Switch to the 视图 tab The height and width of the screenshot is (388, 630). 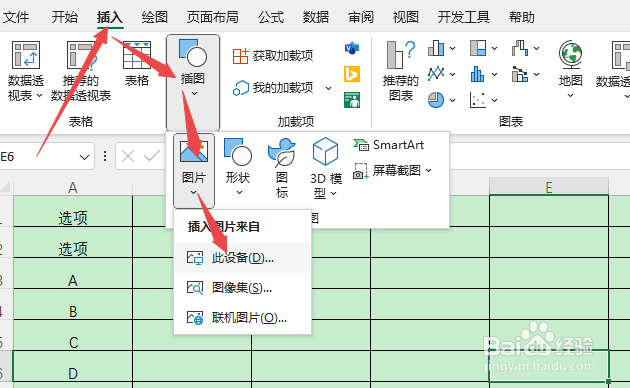(x=406, y=17)
